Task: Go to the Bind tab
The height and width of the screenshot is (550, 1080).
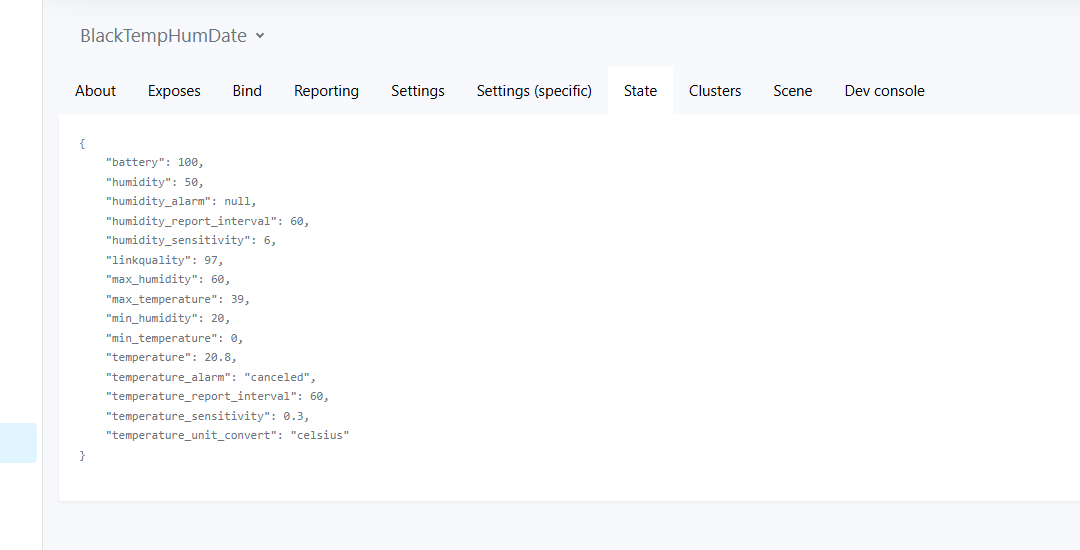Action: 247,91
